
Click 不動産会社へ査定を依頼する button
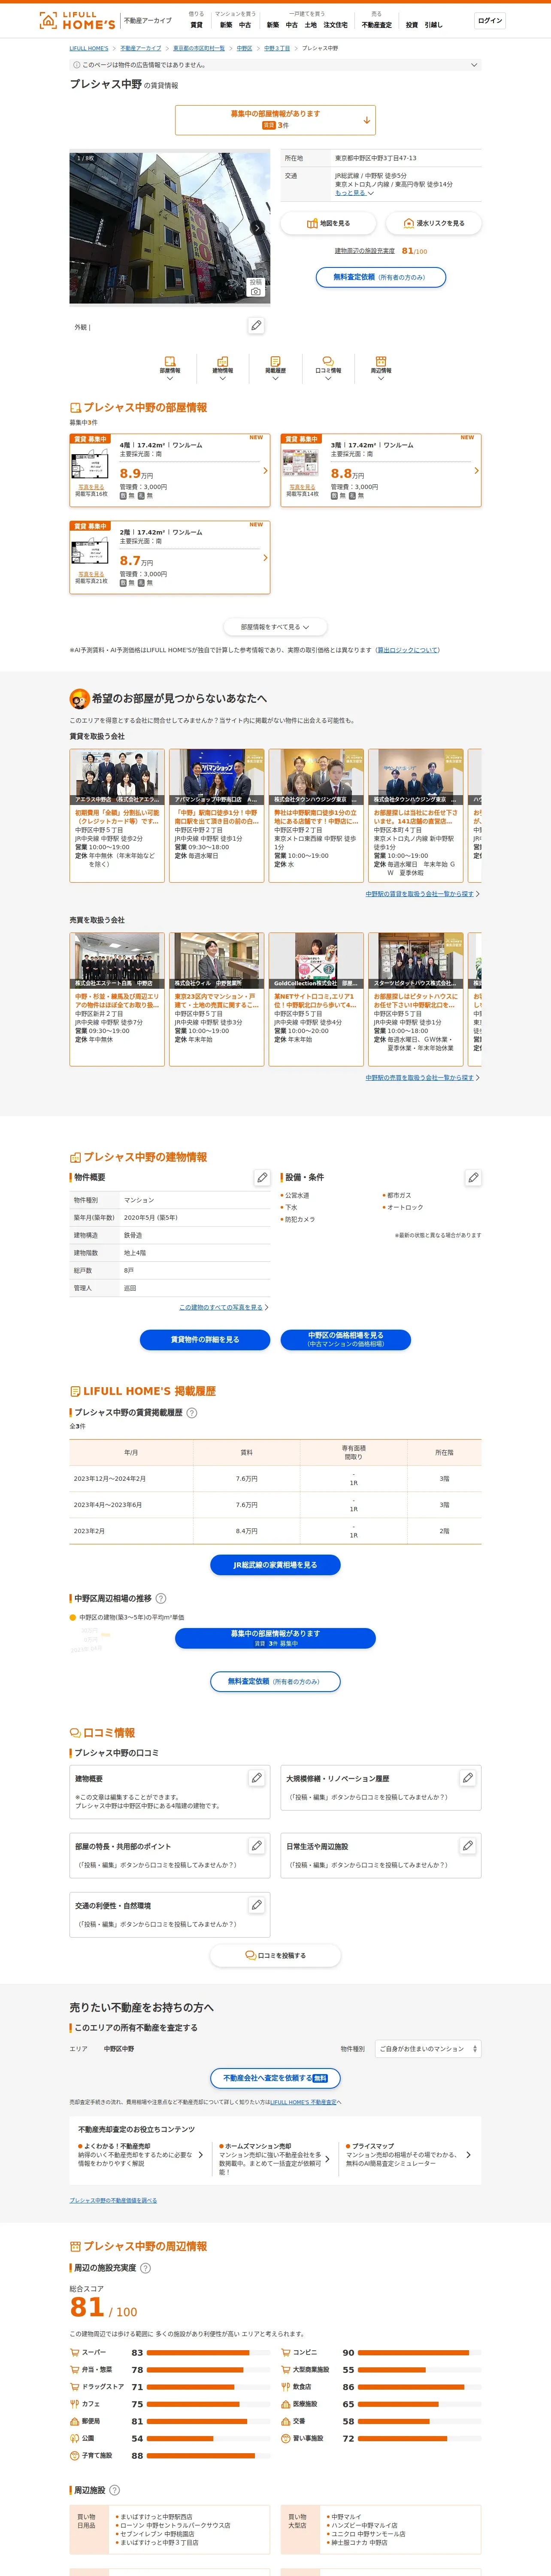click(x=275, y=2078)
